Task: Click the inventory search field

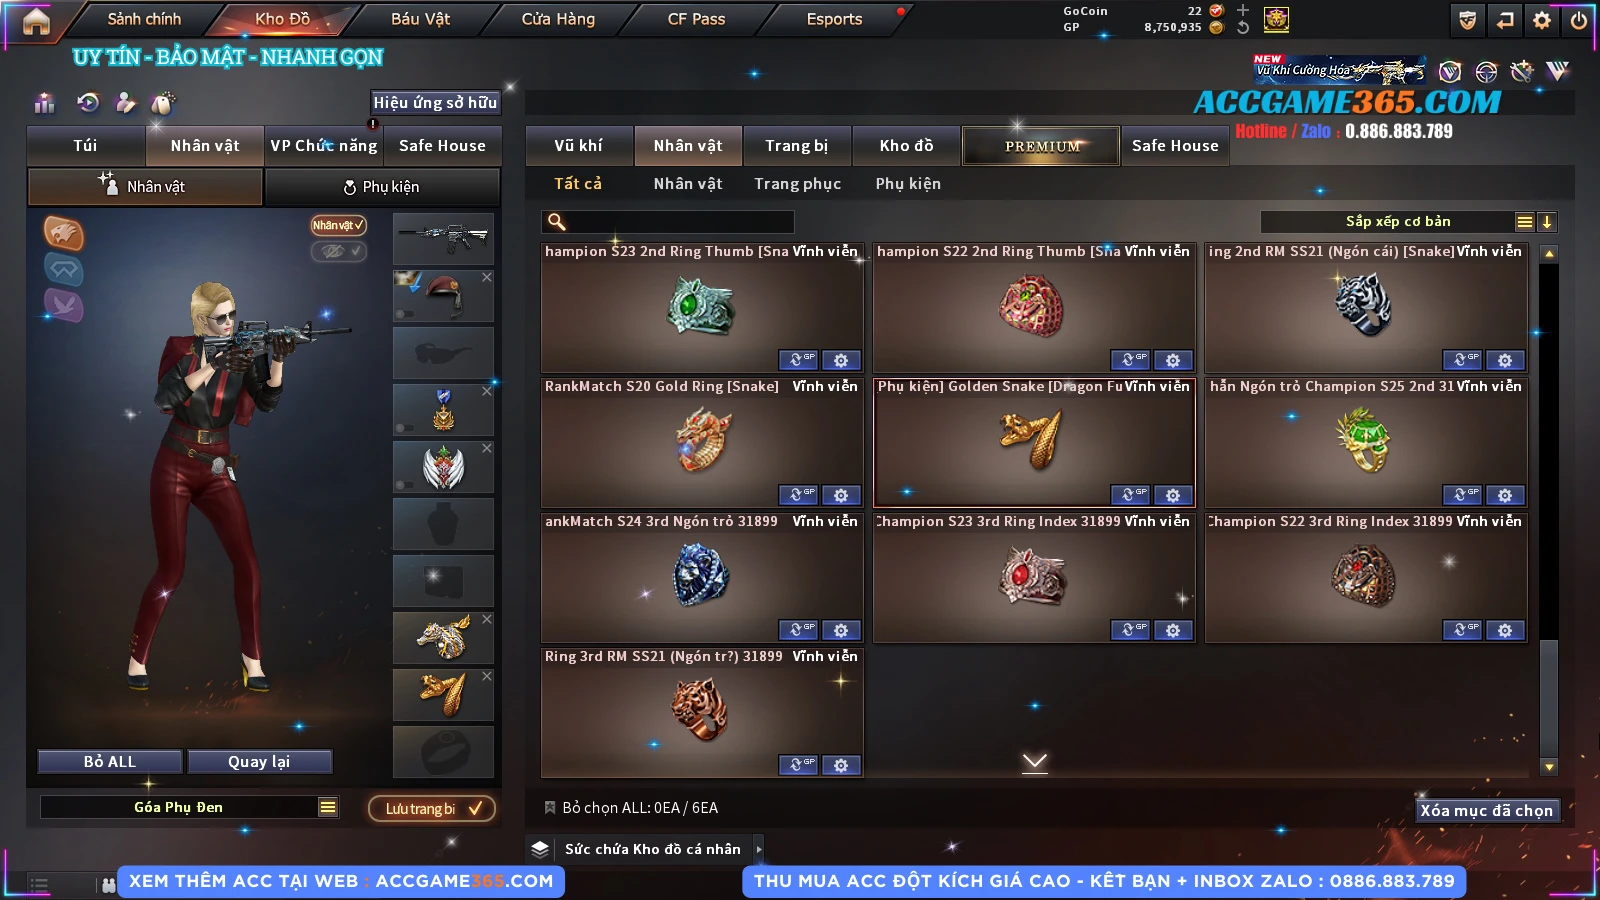Action: (x=668, y=222)
